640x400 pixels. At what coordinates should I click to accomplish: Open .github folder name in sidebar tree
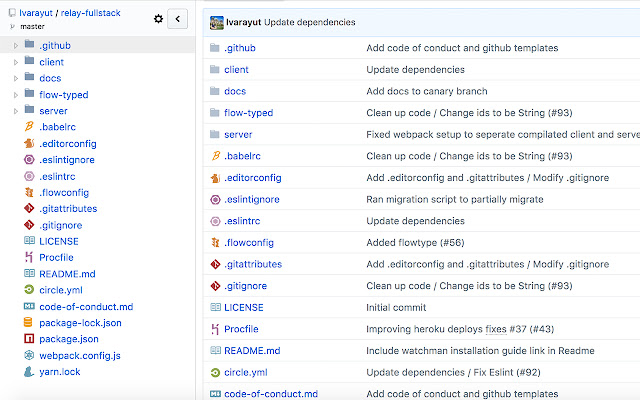pyautogui.click(x=55, y=45)
